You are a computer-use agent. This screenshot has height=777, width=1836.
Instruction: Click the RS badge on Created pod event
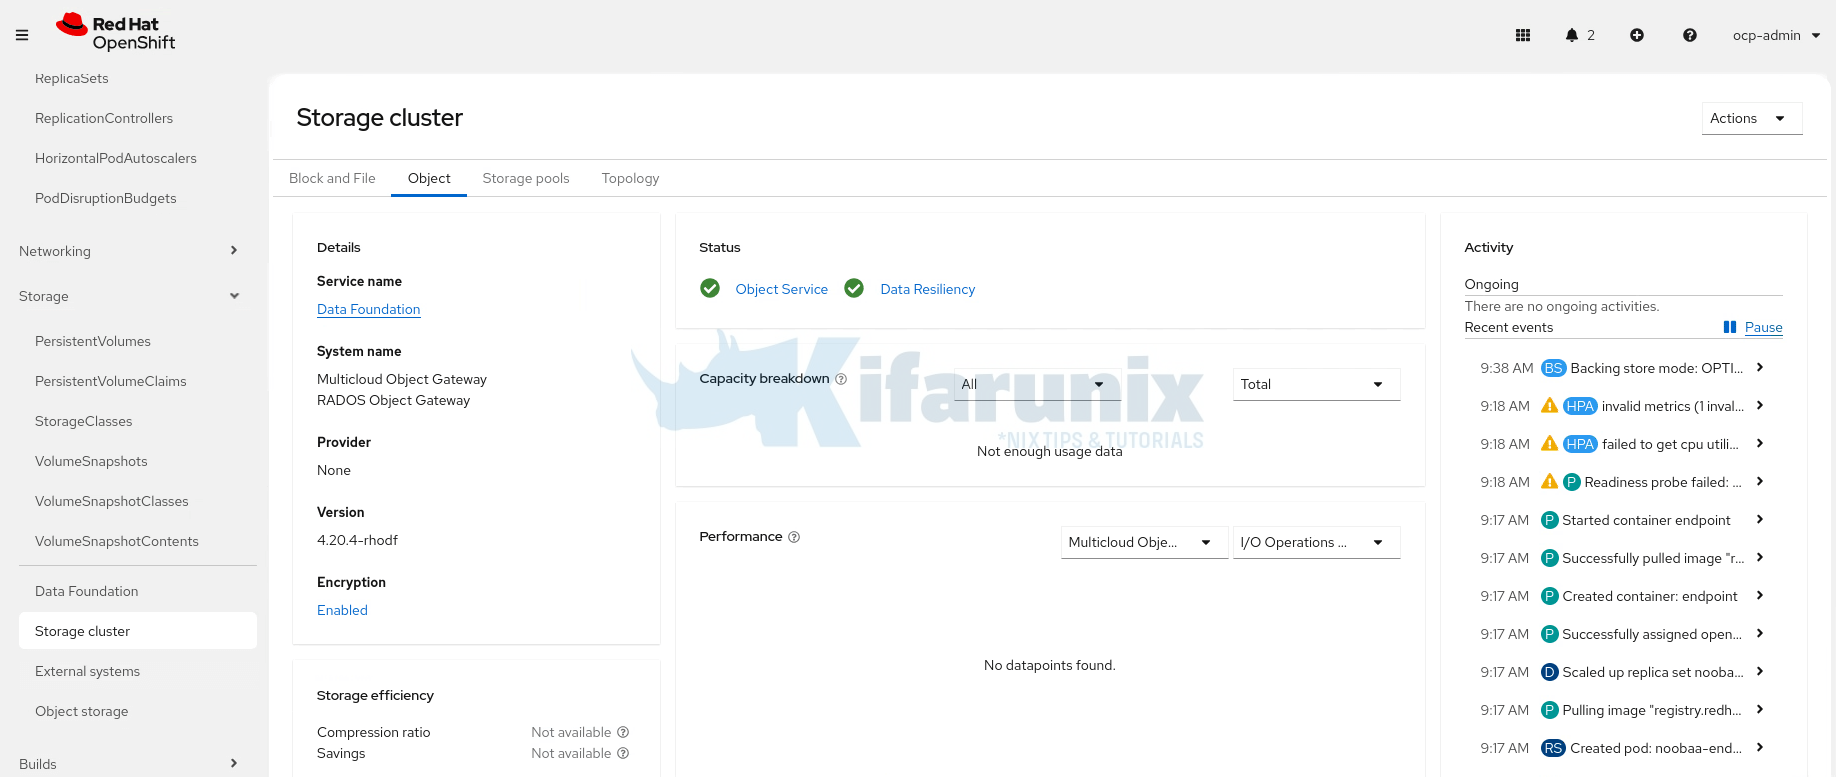point(1553,748)
